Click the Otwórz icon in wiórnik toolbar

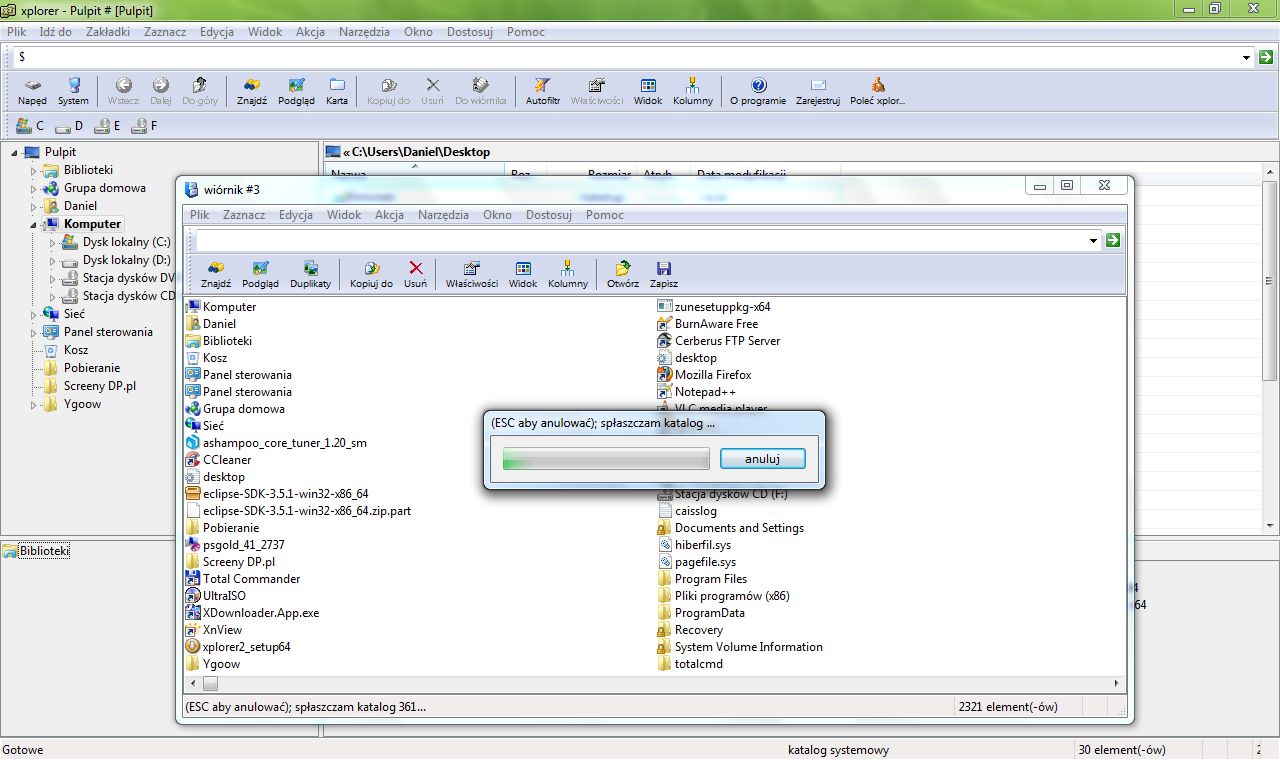623,275
